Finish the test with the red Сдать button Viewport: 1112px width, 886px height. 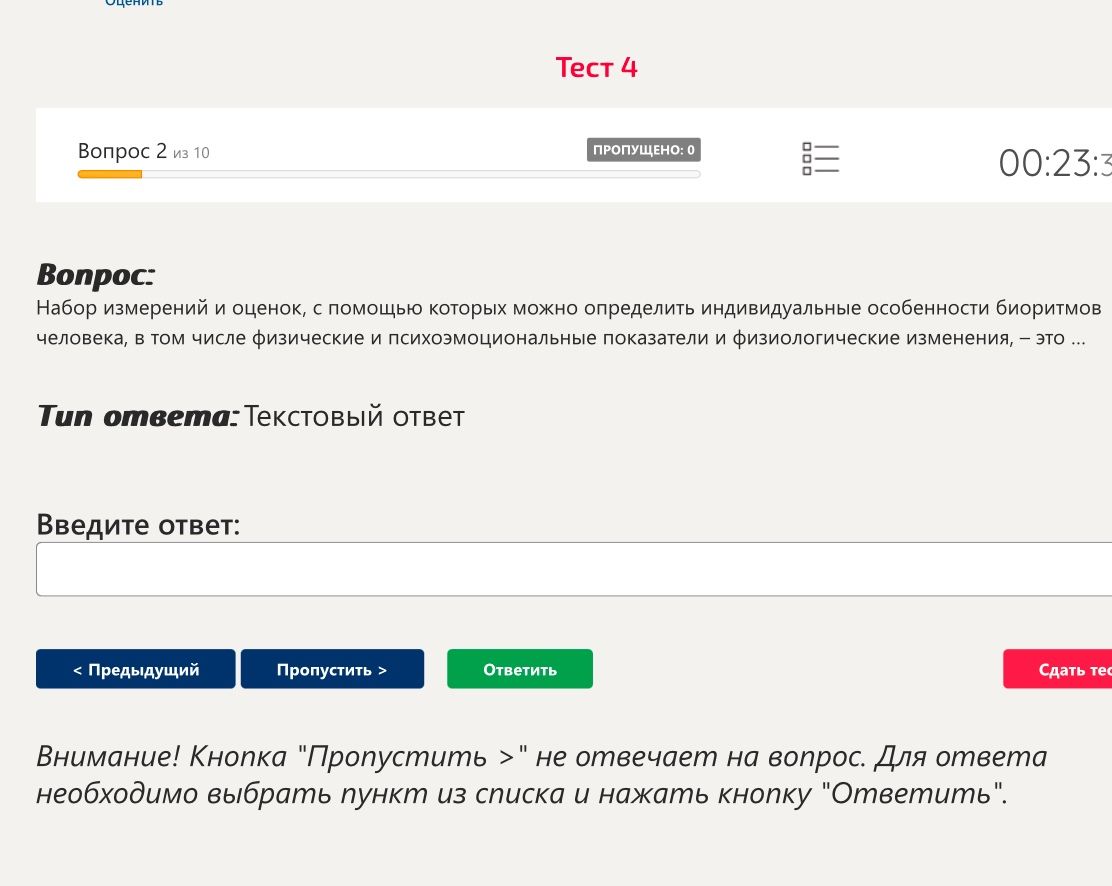point(1057,669)
